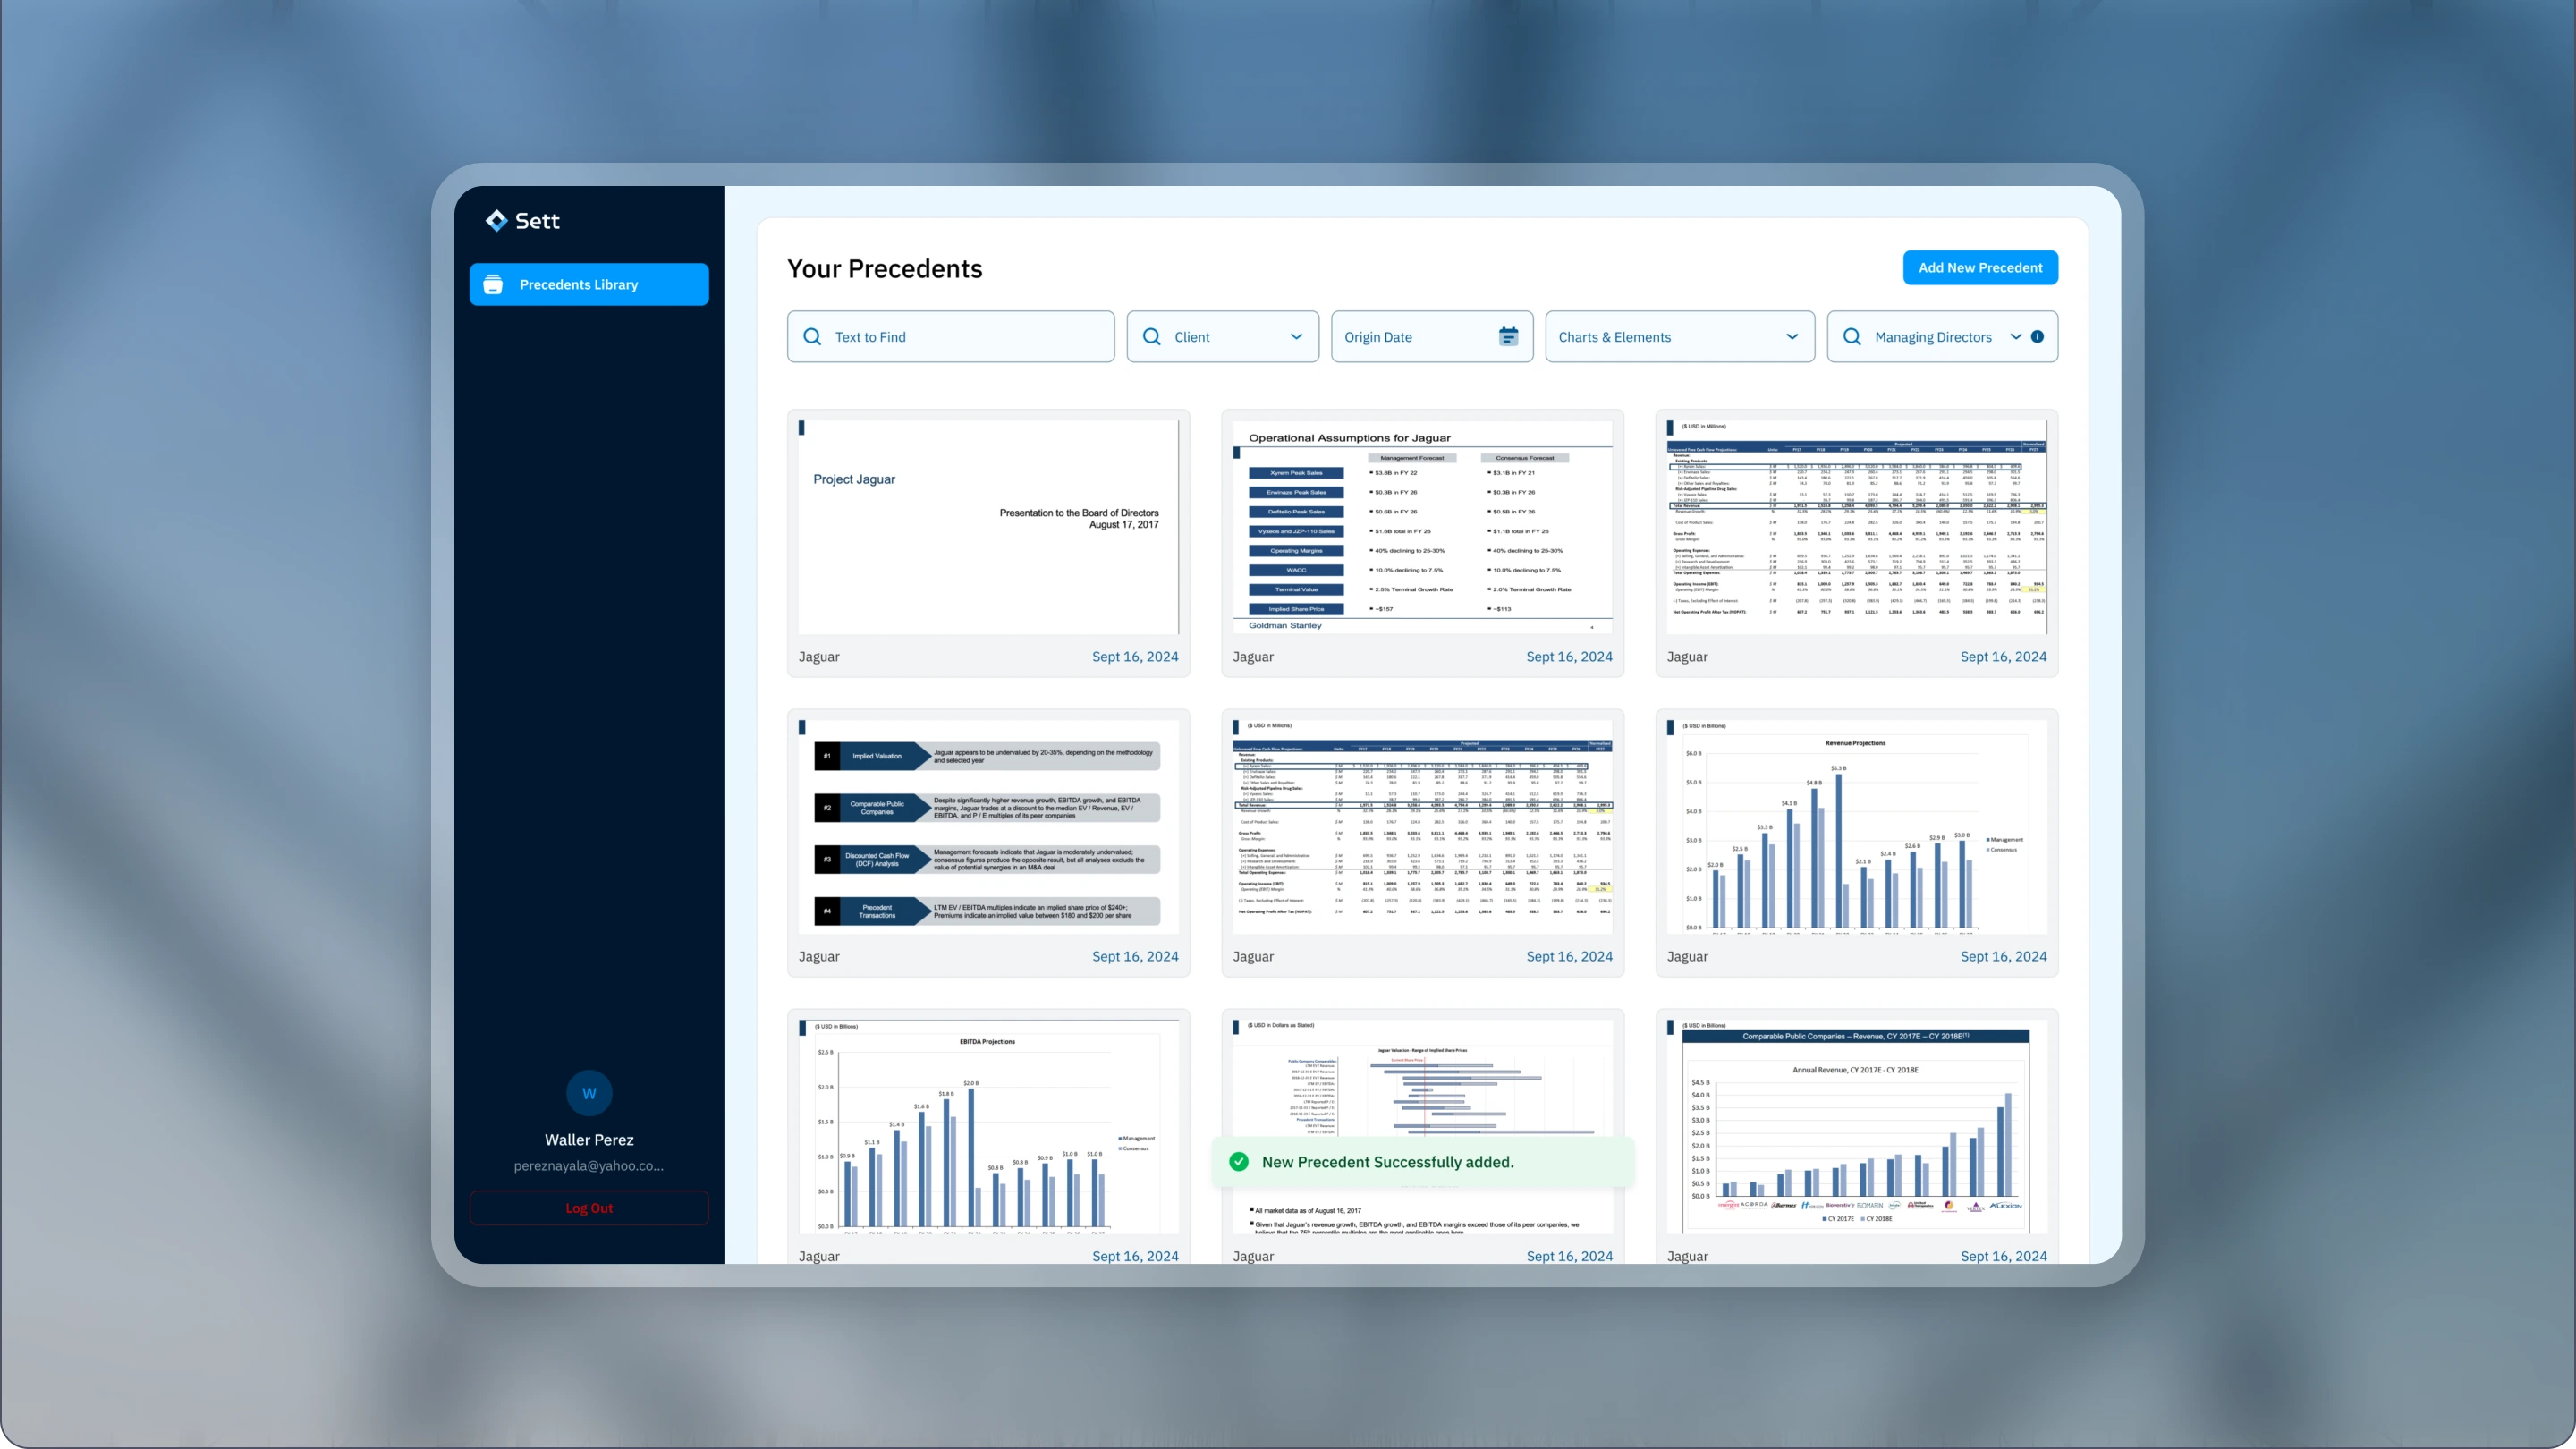Click the Managing Directors search icon
Image resolution: width=2576 pixels, height=1449 pixels.
pos(1852,337)
